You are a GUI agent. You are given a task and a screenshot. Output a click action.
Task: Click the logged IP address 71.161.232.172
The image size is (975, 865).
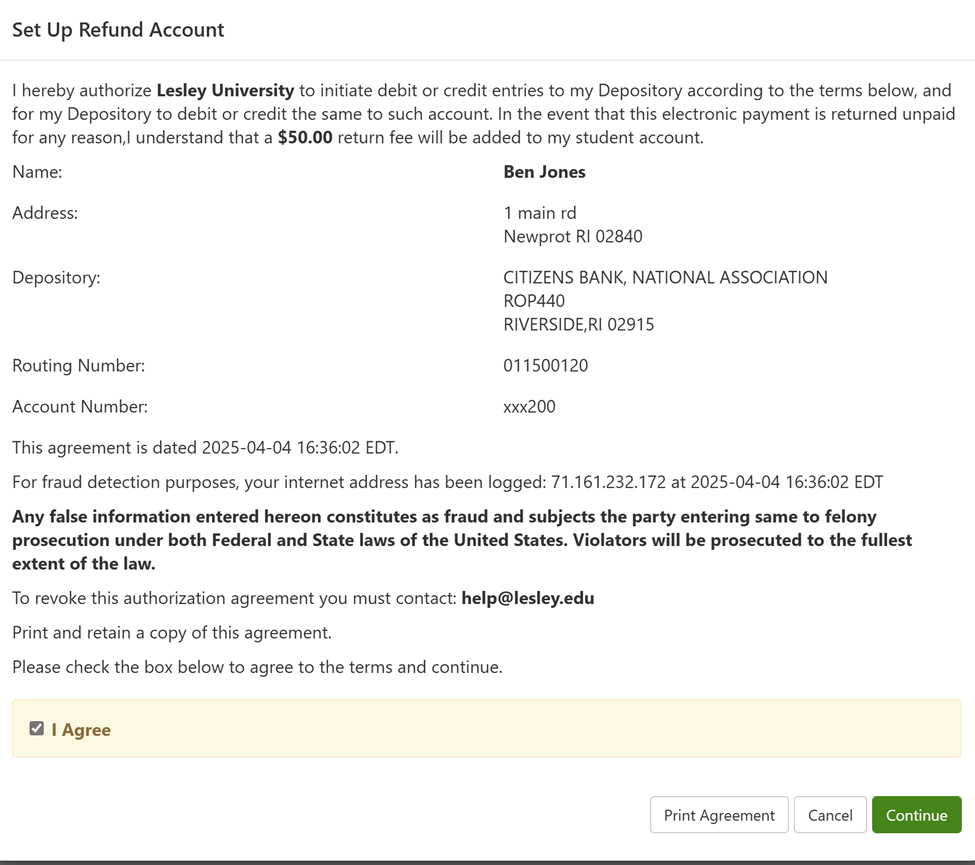pos(608,483)
